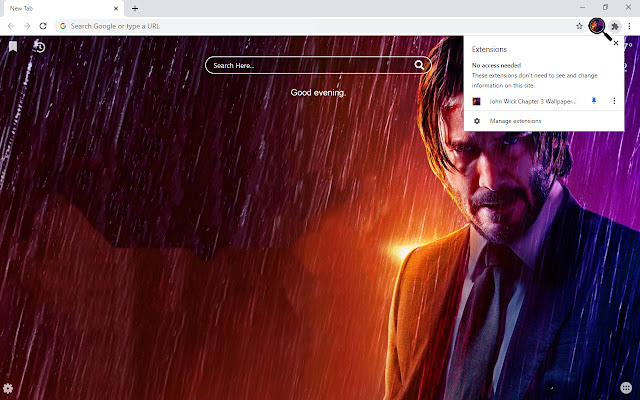Click the browser forward arrow

[27, 26]
